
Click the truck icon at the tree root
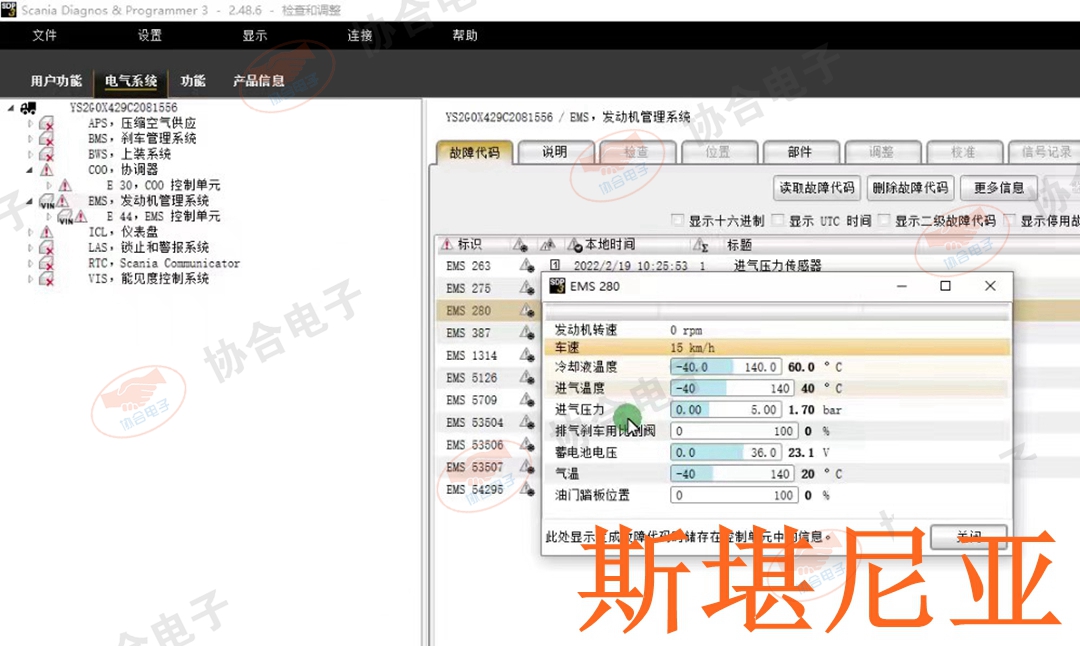[28, 108]
